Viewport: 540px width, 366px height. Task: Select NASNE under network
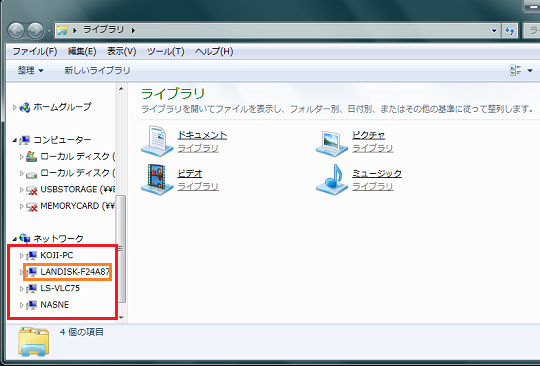55,305
